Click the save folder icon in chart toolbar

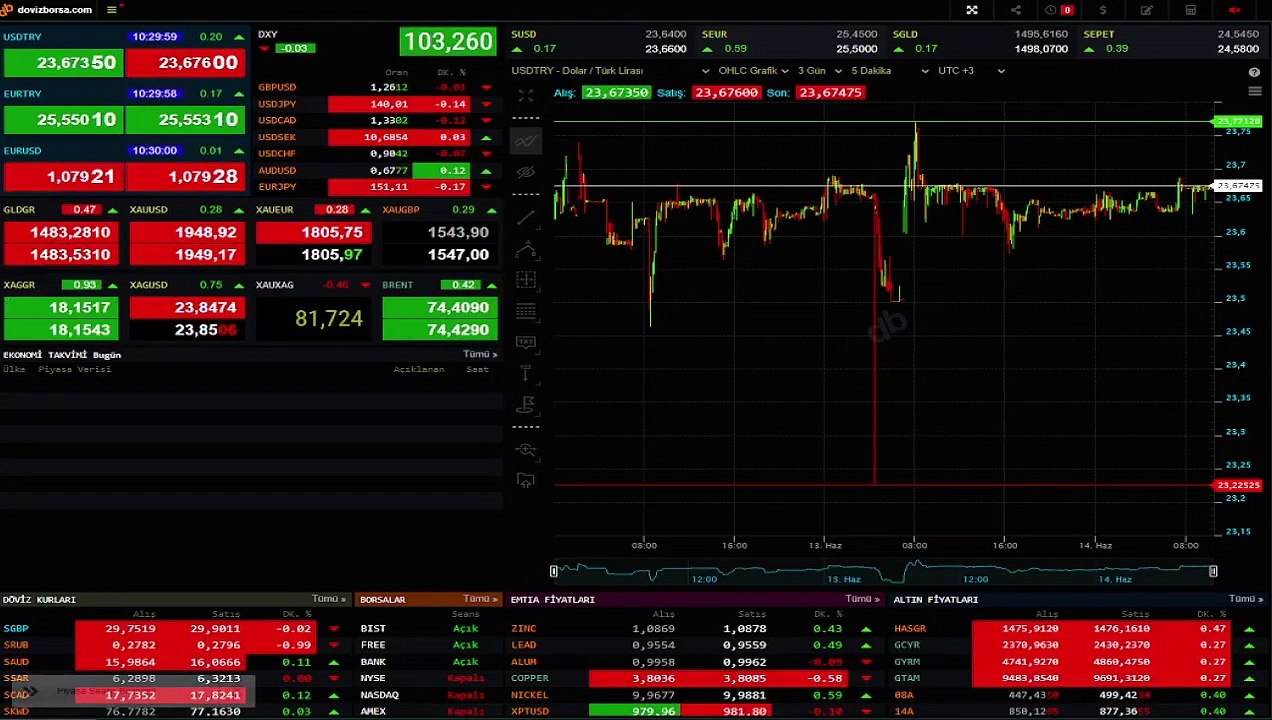point(526,481)
